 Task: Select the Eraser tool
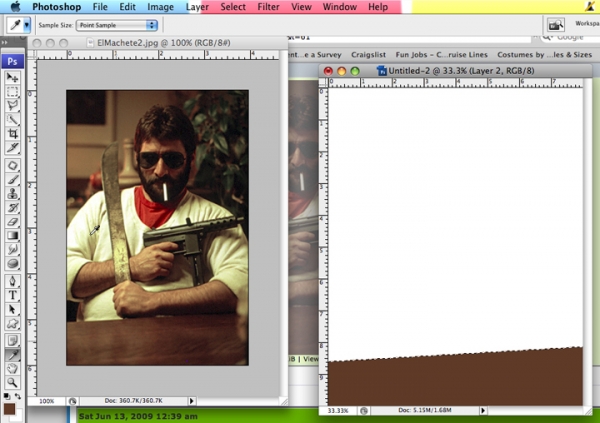point(12,221)
